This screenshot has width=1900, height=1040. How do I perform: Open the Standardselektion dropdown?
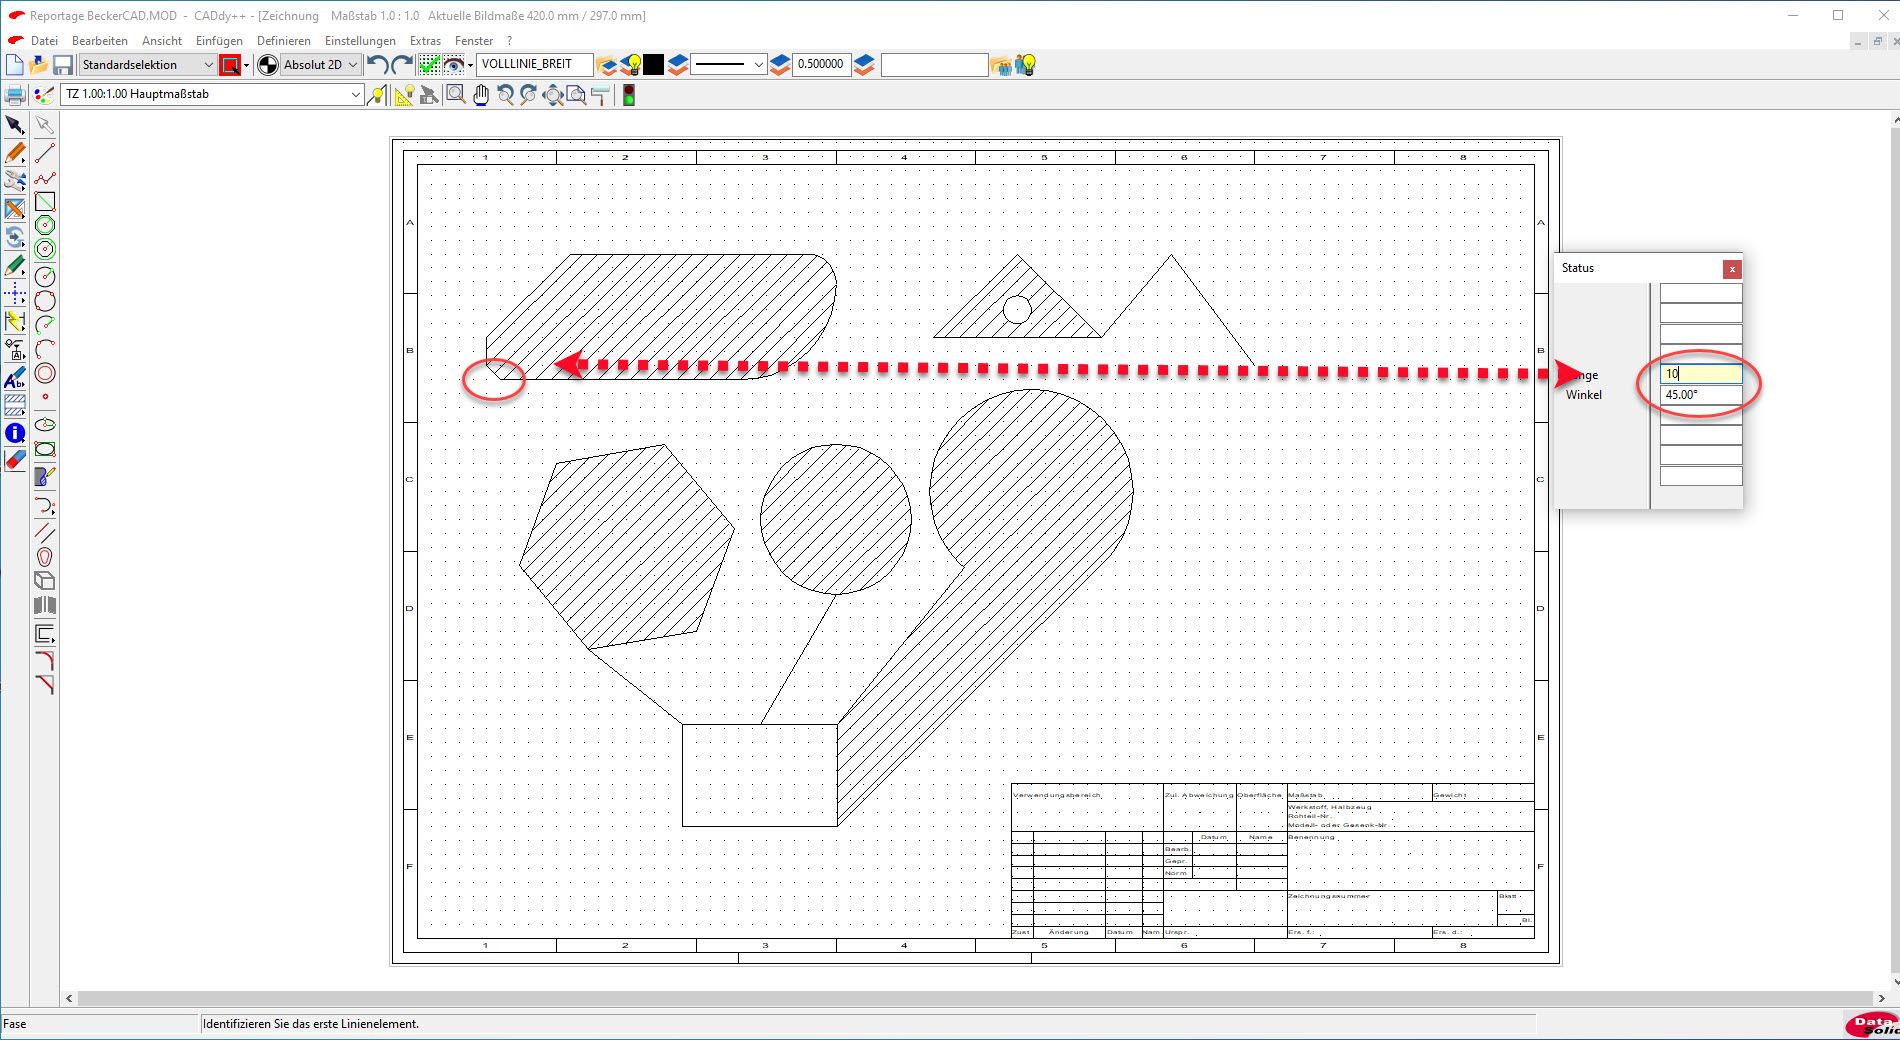148,65
